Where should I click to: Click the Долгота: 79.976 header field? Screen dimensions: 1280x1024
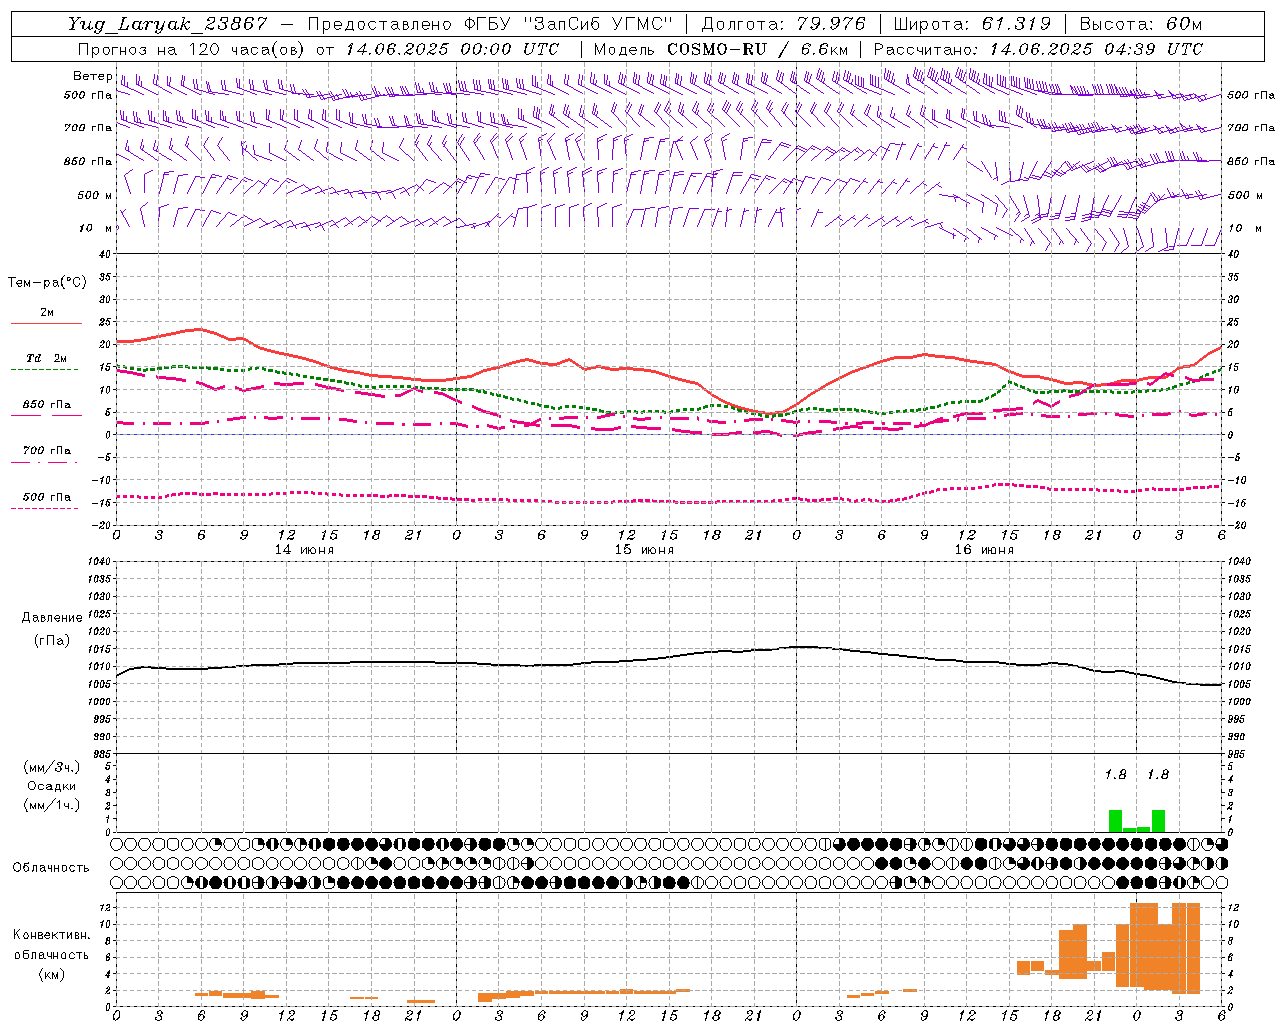784,24
